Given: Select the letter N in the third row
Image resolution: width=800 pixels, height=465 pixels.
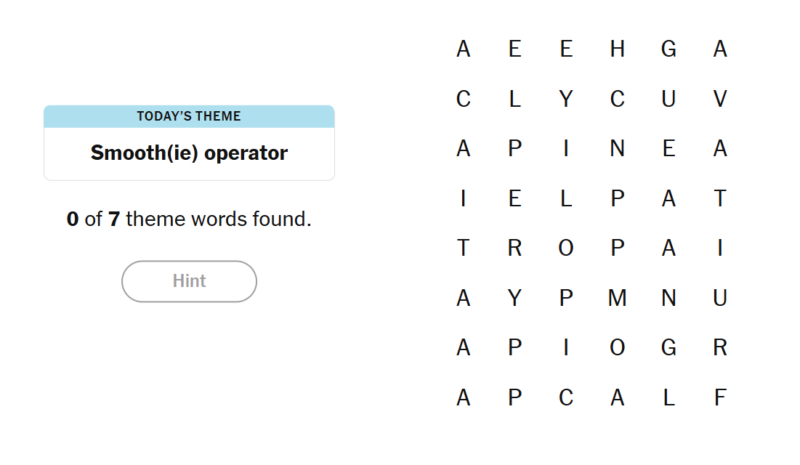Looking at the screenshot, I should 617,149.
